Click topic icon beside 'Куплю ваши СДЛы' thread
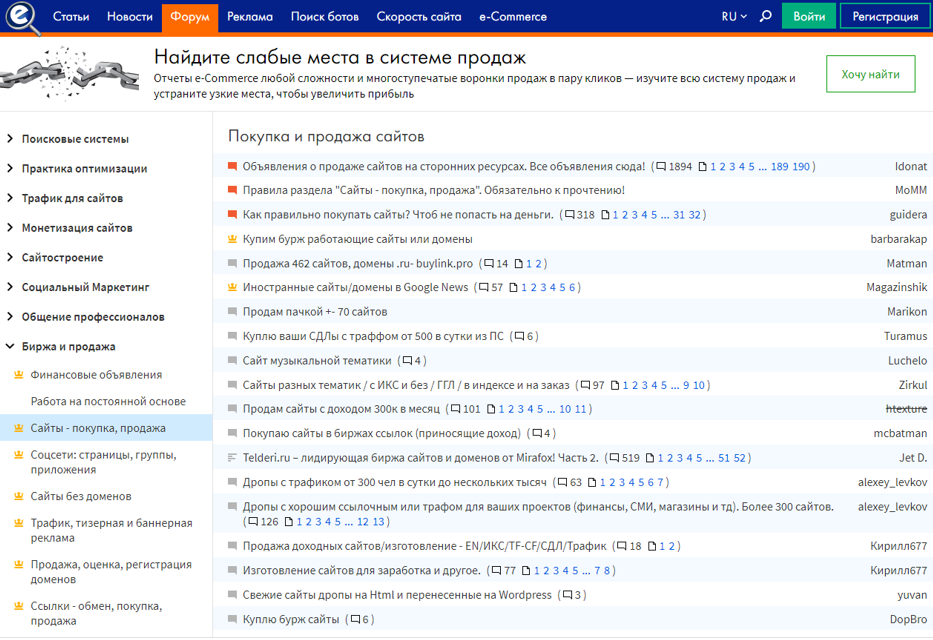Viewport: 933px width, 640px height. [x=233, y=336]
